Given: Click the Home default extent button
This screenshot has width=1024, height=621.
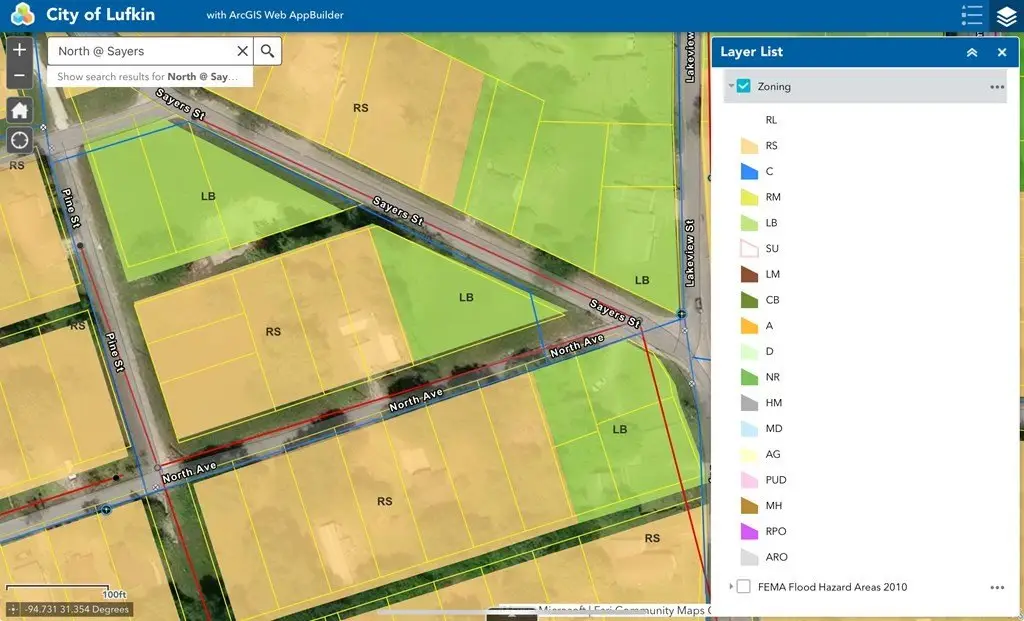Looking at the screenshot, I should point(19,110).
